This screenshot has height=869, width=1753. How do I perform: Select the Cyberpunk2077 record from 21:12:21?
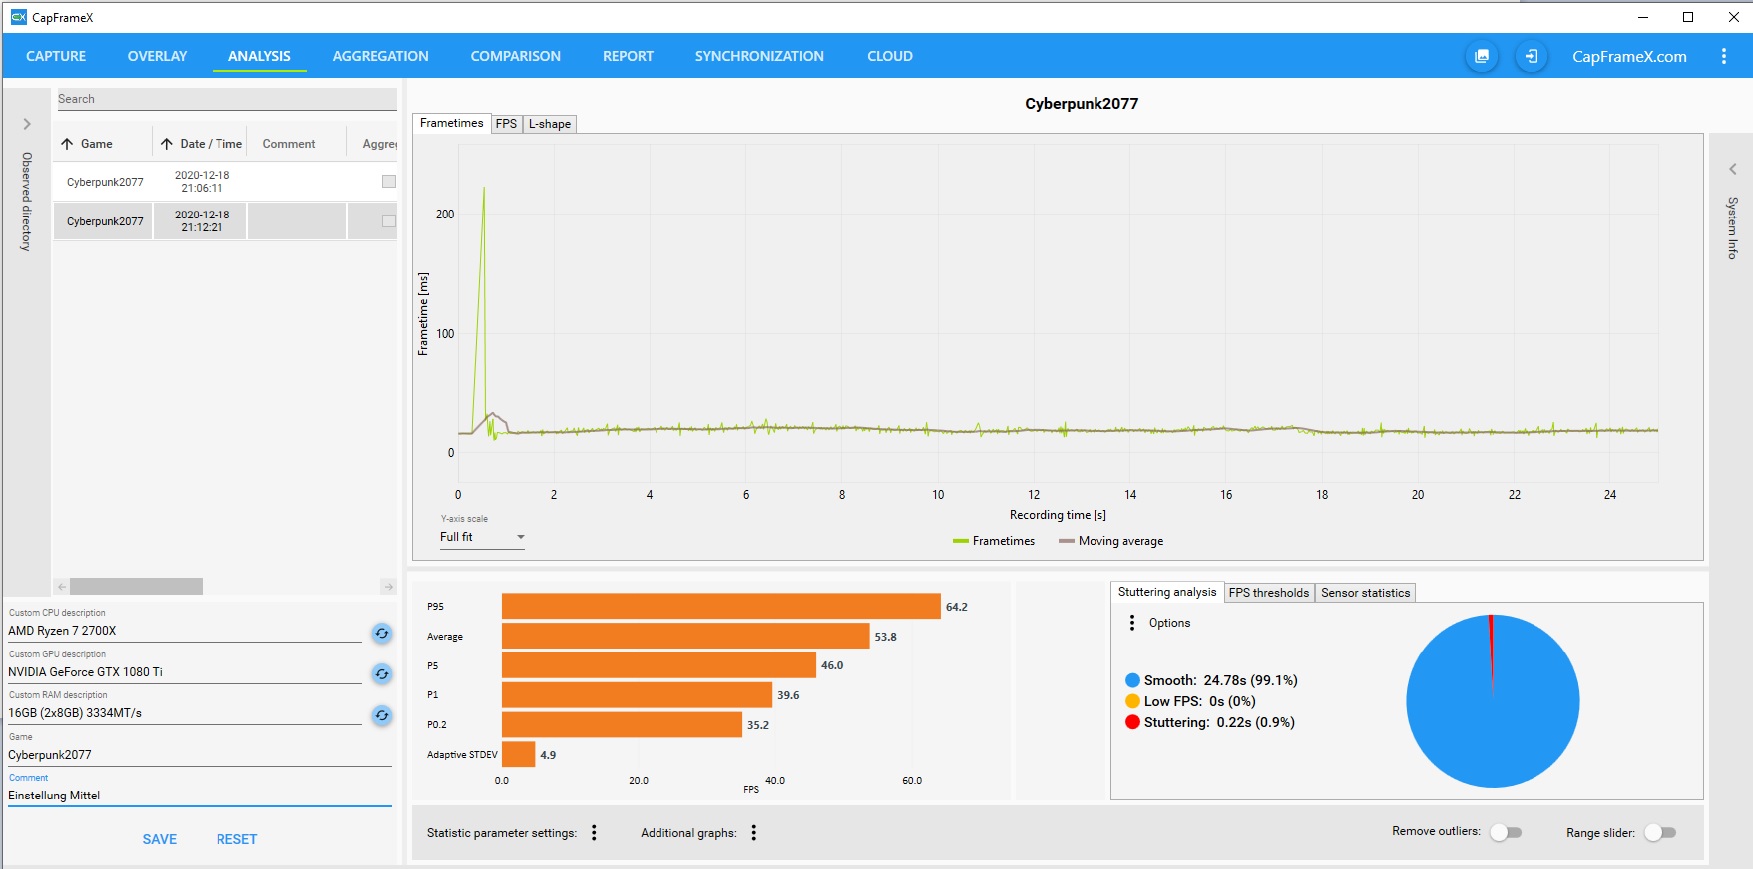225,221
